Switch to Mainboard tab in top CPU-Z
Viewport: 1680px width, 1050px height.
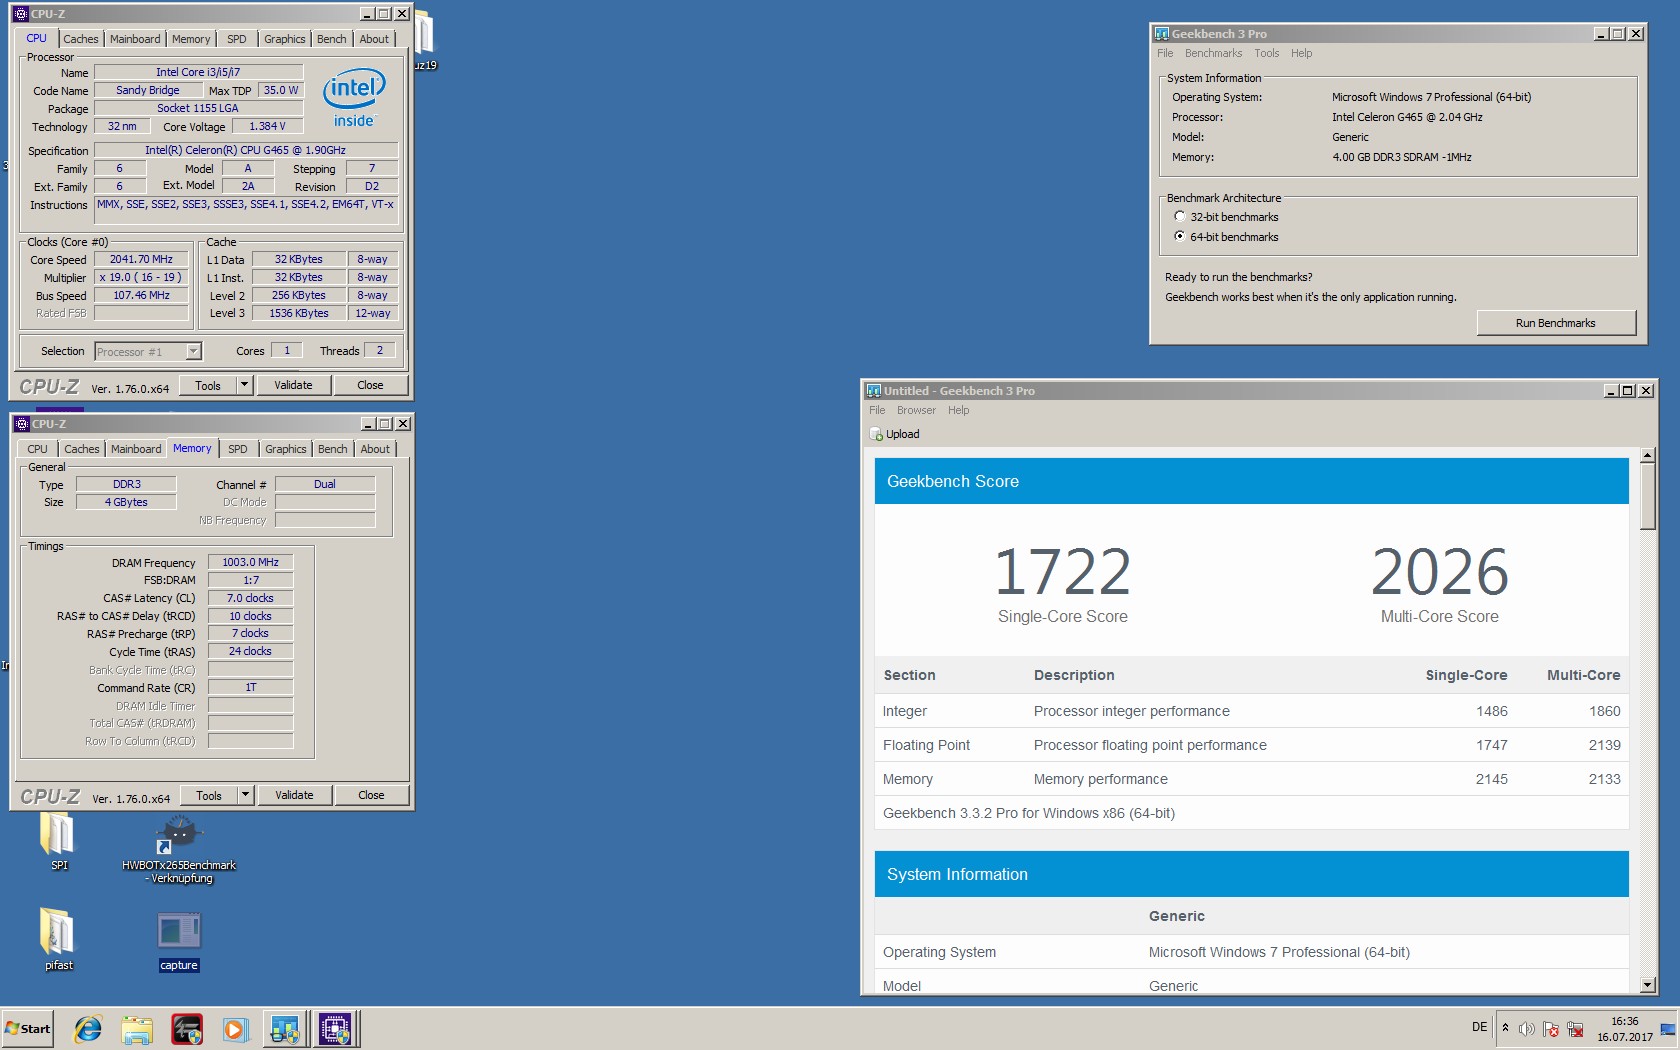point(135,39)
